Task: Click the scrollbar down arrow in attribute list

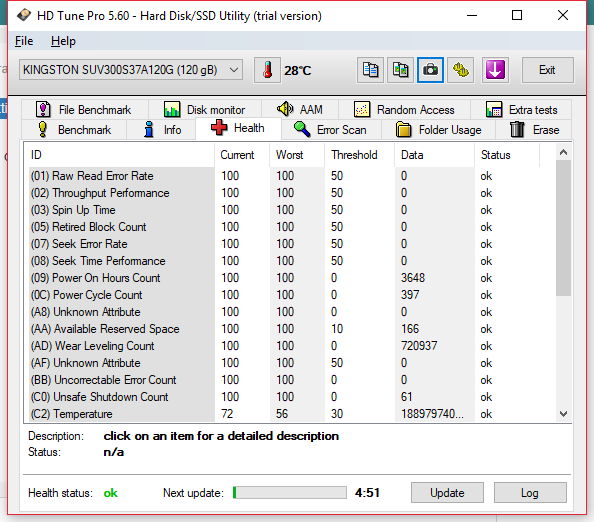Action: pyautogui.click(x=563, y=414)
